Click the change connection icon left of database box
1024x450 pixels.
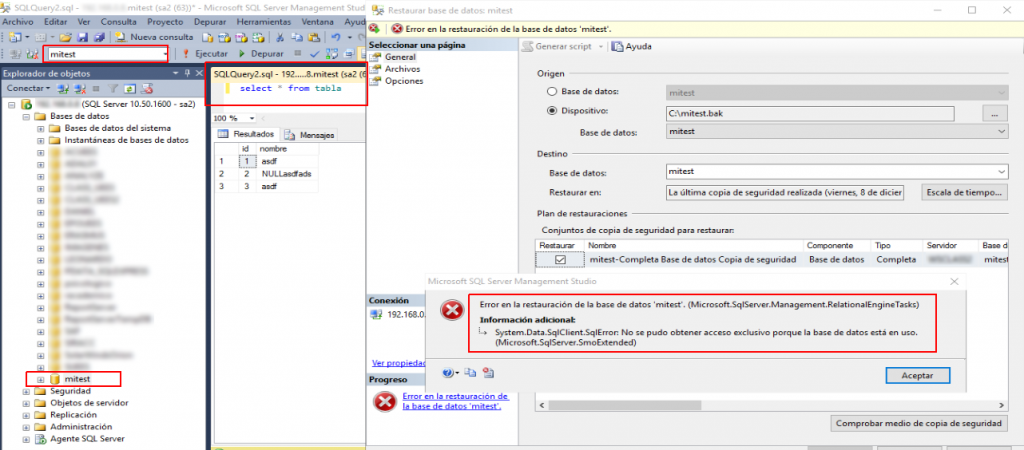pos(32,54)
